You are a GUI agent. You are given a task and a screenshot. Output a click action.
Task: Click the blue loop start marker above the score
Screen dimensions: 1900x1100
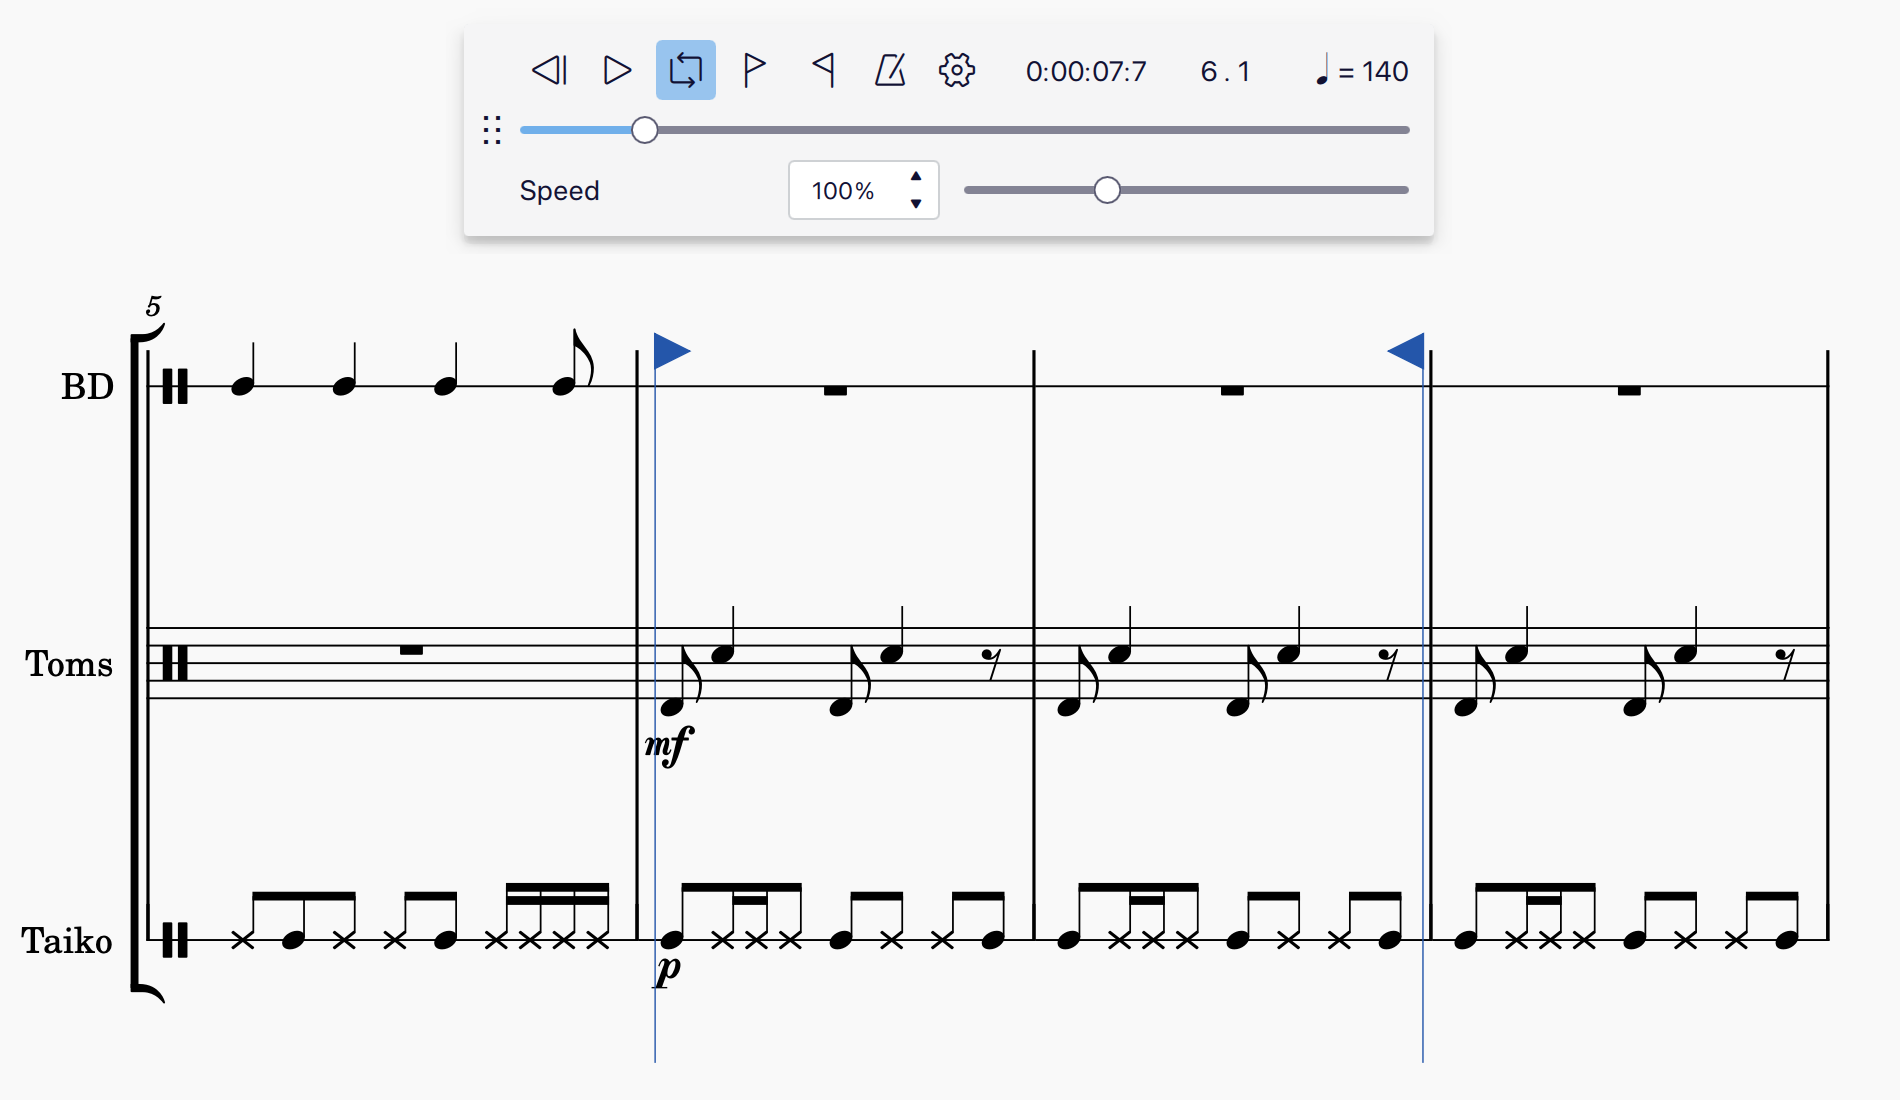pyautogui.click(x=672, y=352)
